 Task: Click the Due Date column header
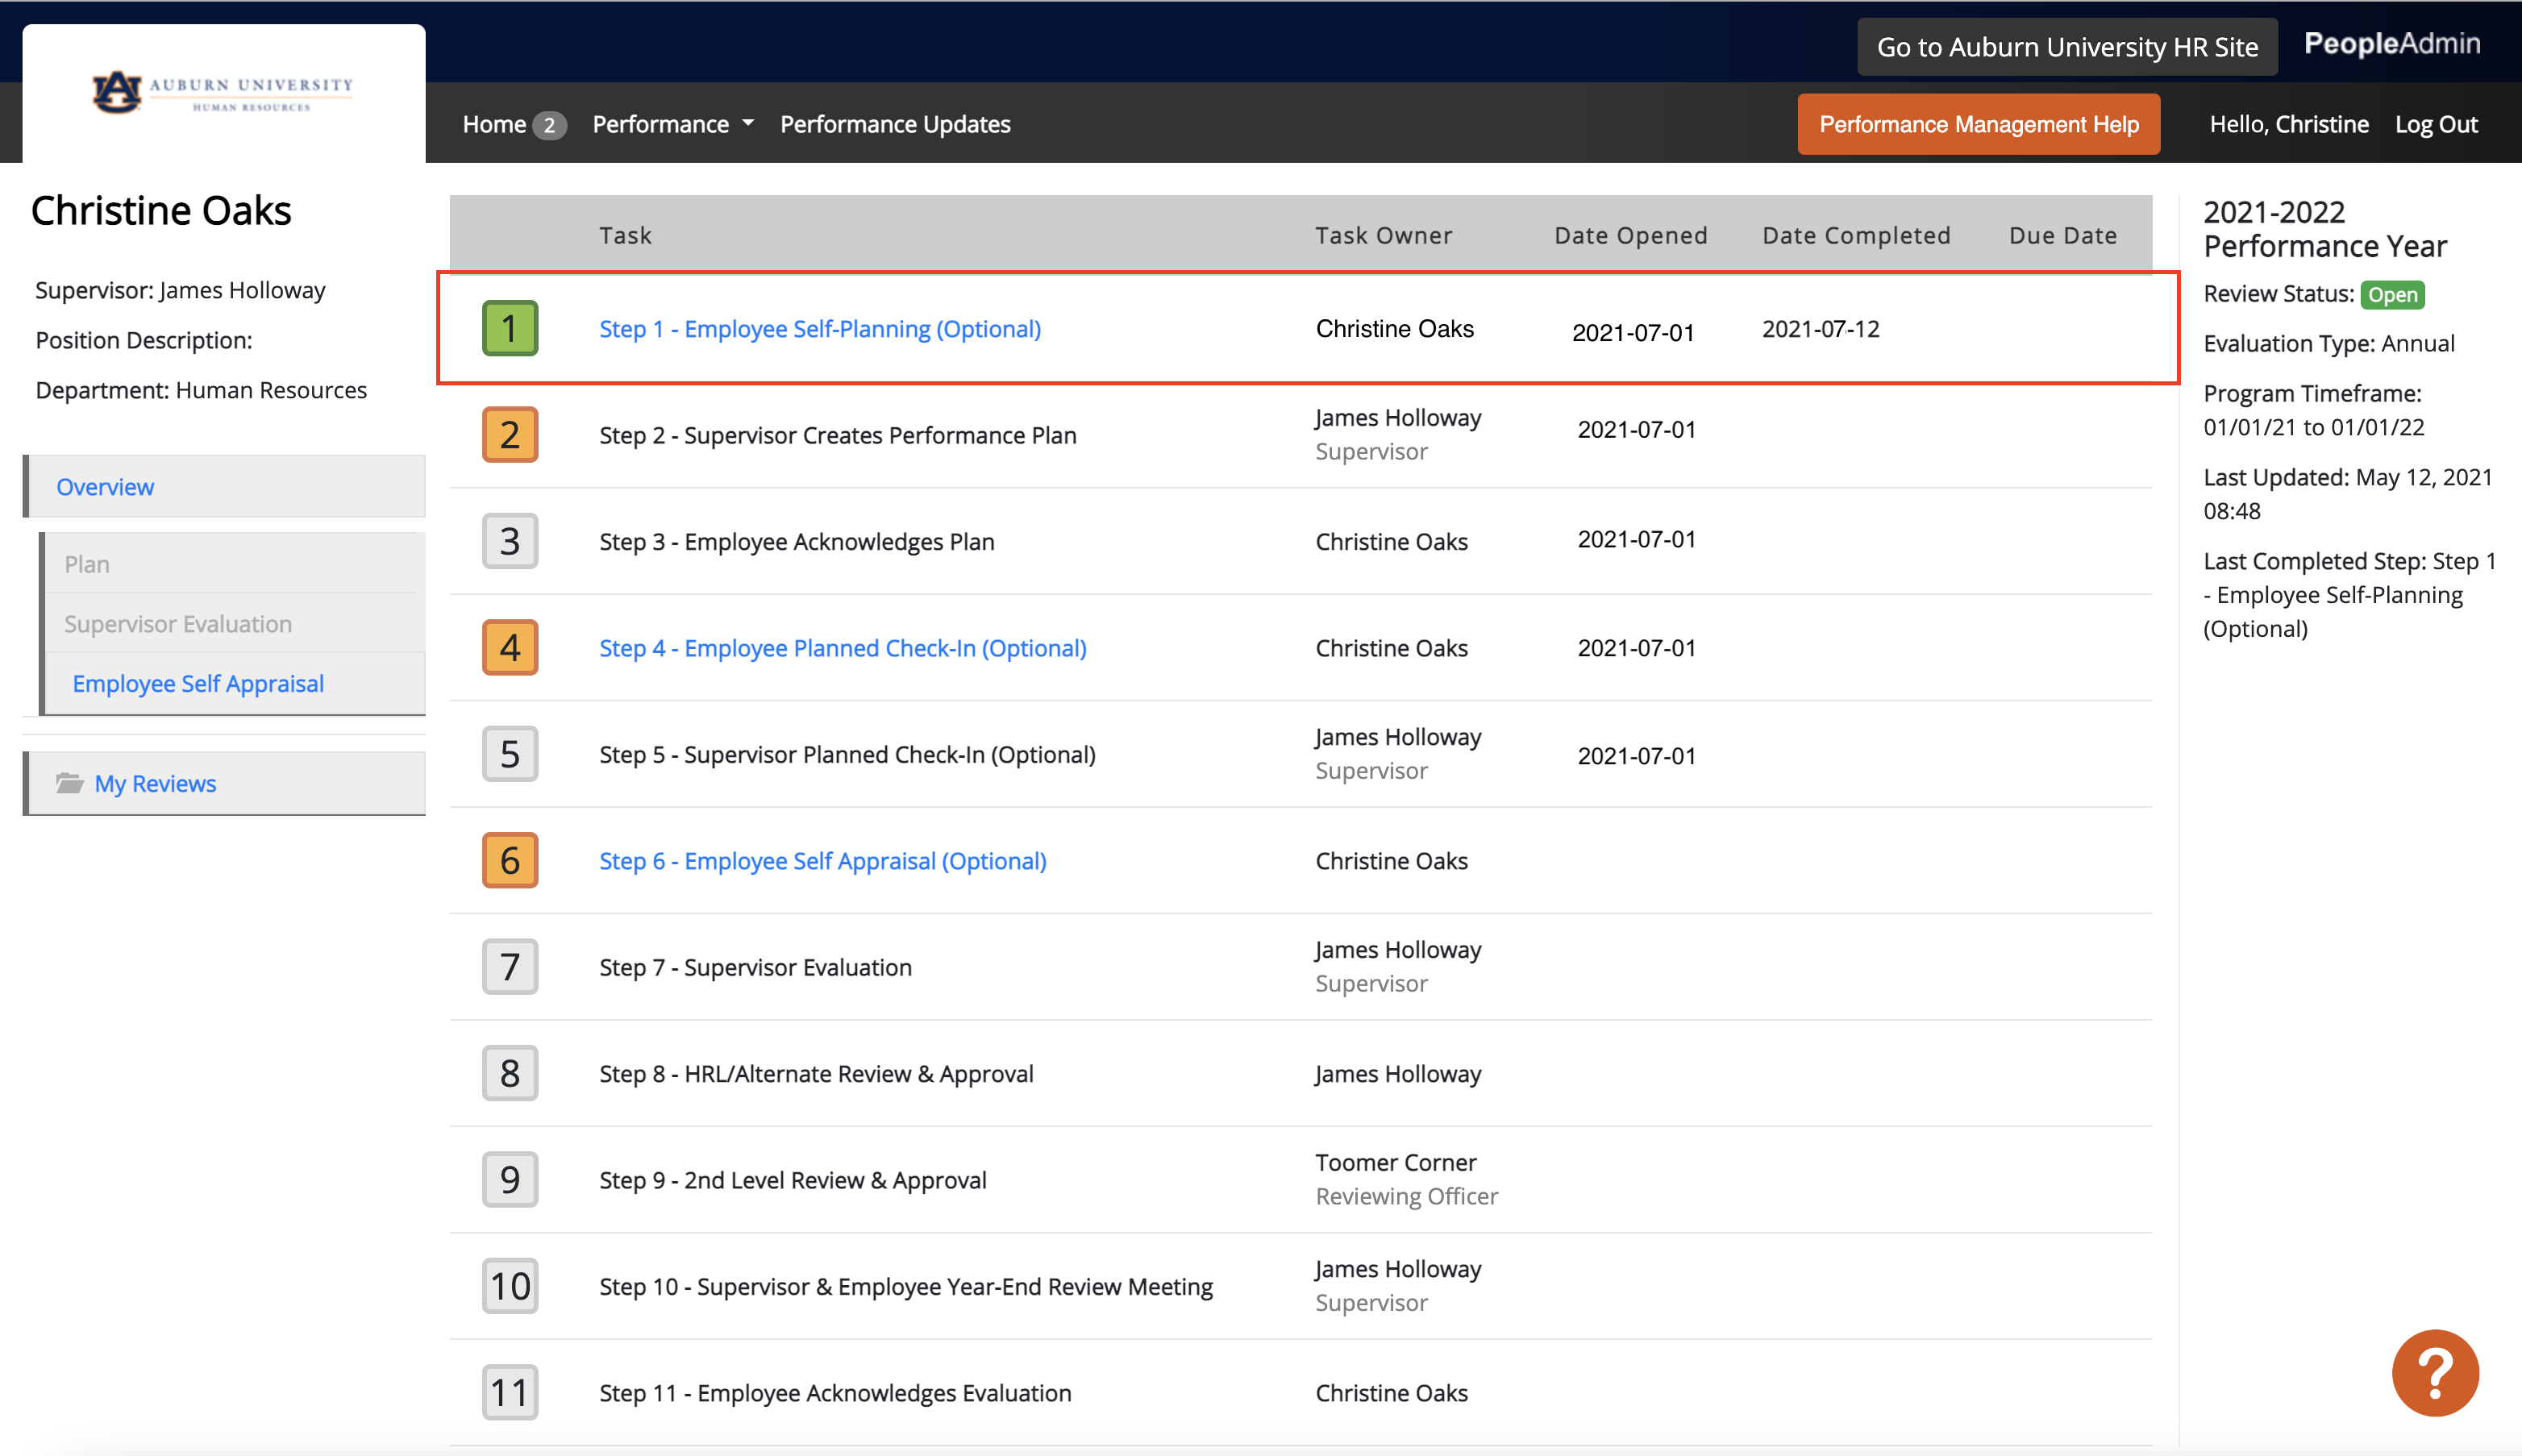click(x=2063, y=235)
